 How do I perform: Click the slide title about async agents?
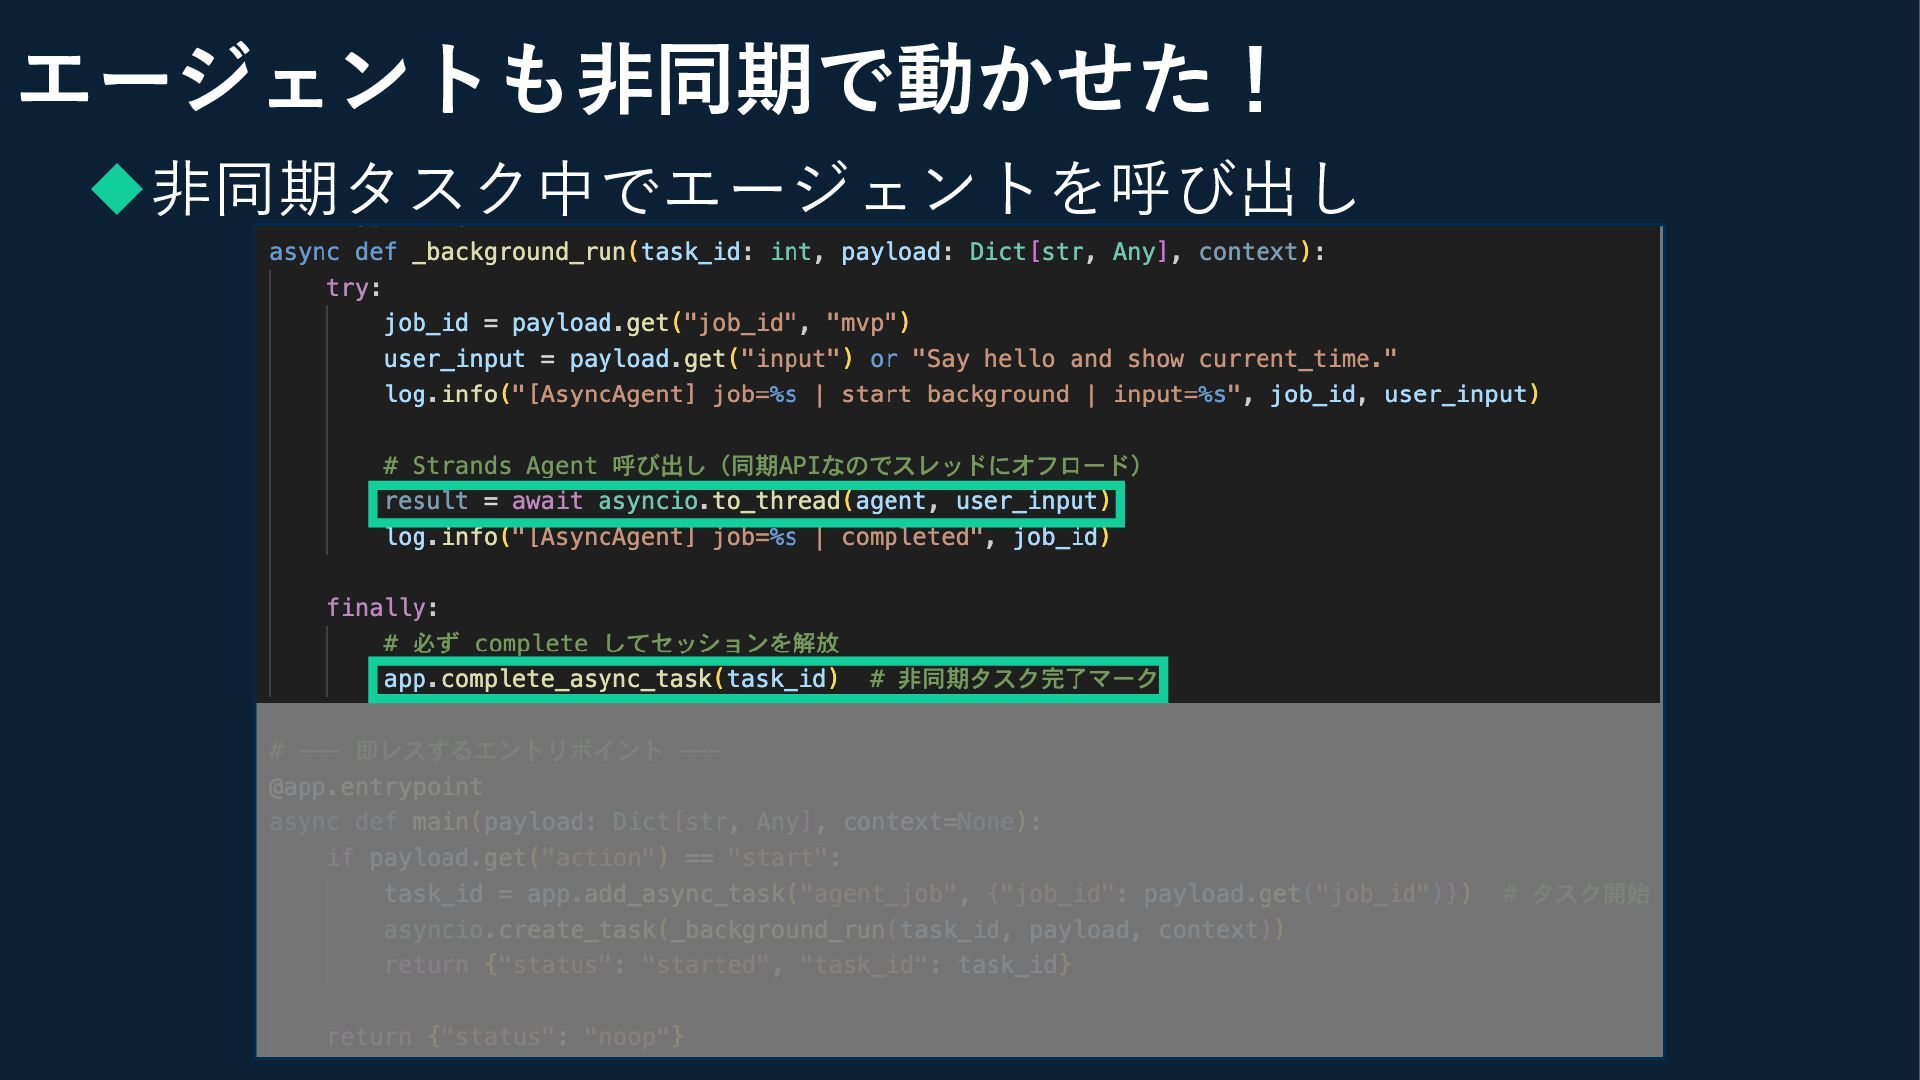647,80
